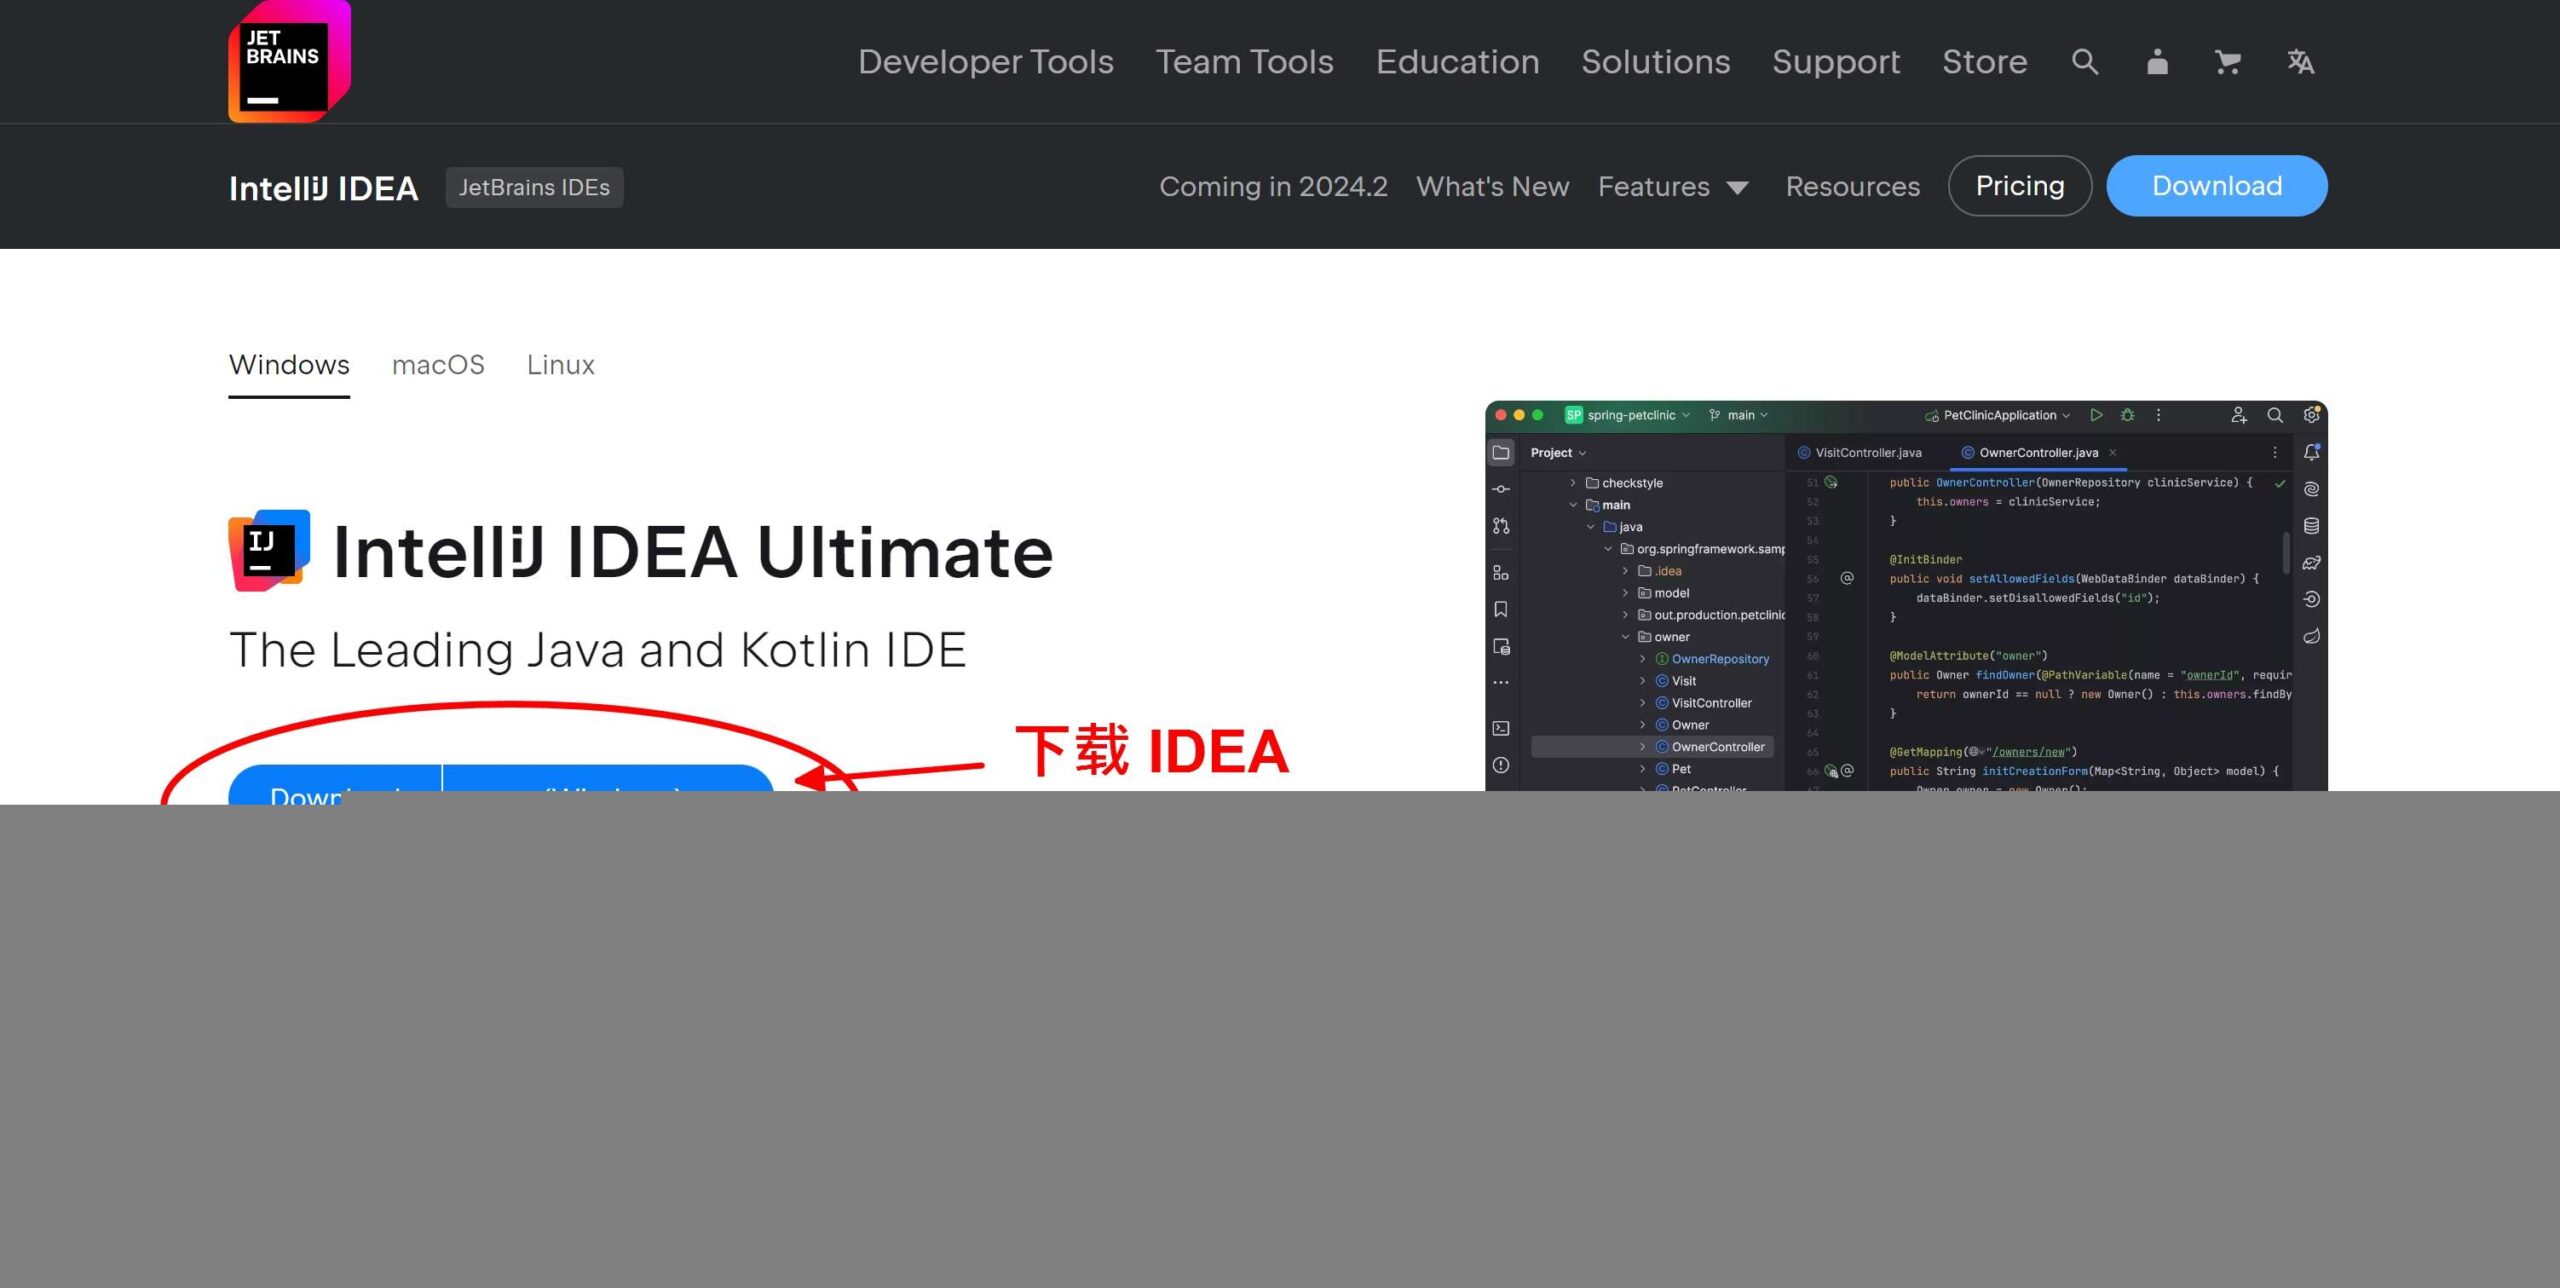The height and width of the screenshot is (1288, 2560).
Task: Click AI Assistant spiral icon in IDE preview
Action: (2312, 489)
